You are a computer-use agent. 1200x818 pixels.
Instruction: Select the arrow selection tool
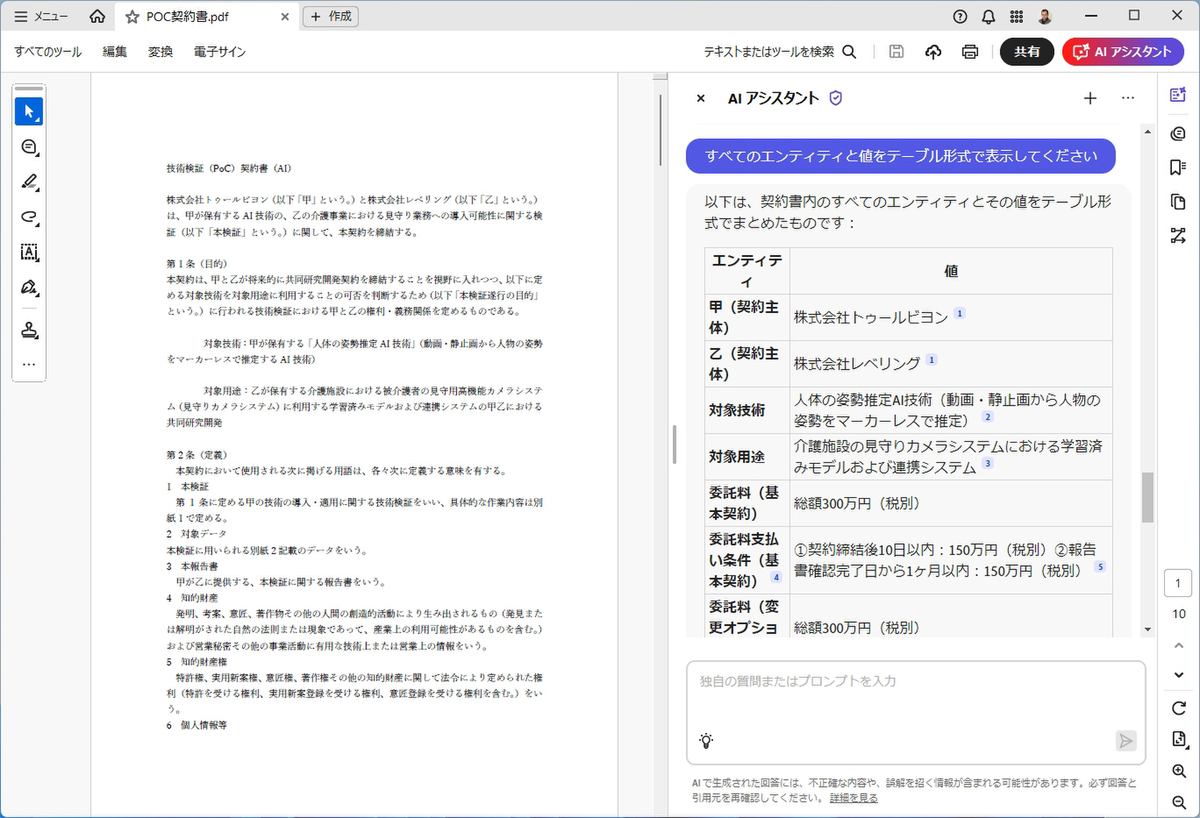29,111
